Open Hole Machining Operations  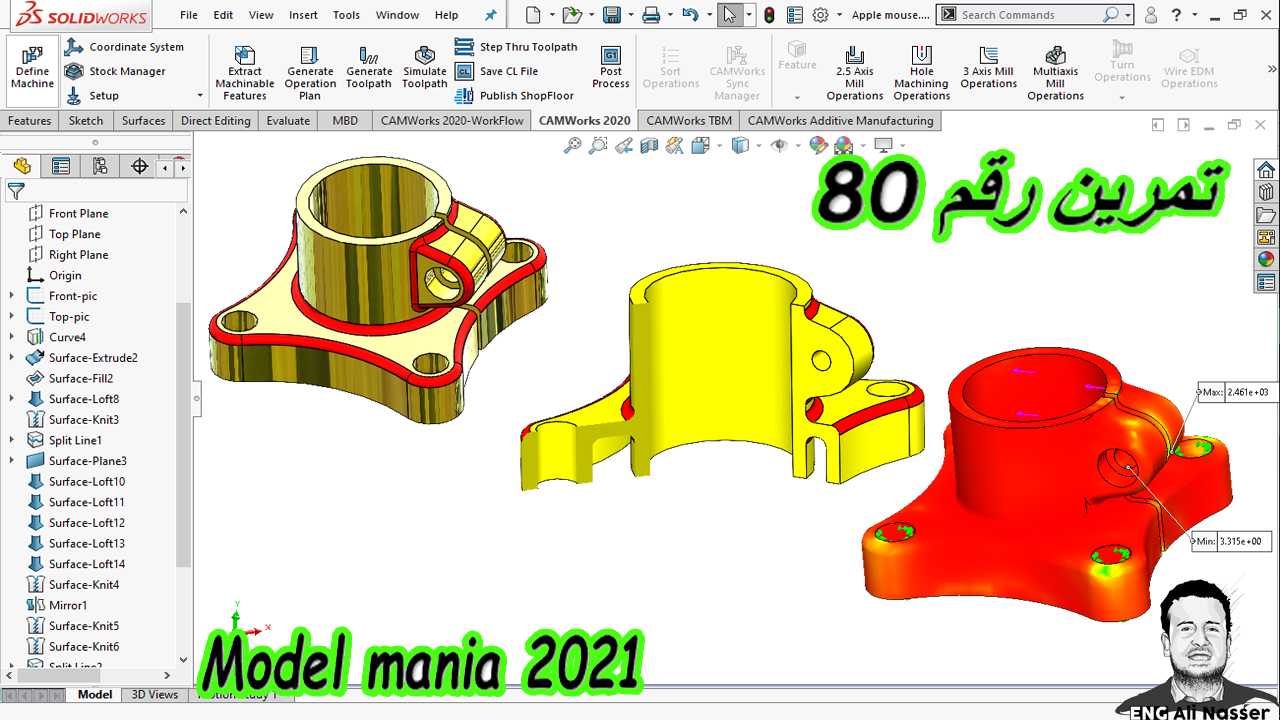pos(922,72)
